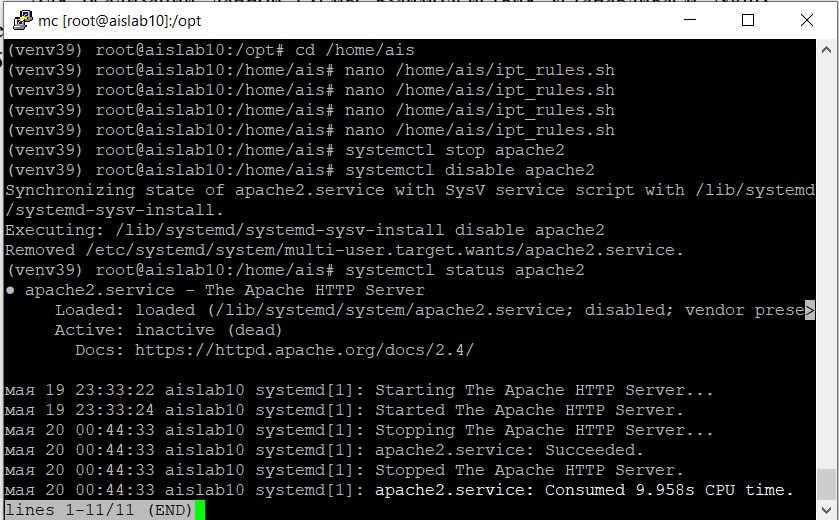
Task: Click the window title 'mc [root@aislab10]:/opt'
Action: pos(120,21)
